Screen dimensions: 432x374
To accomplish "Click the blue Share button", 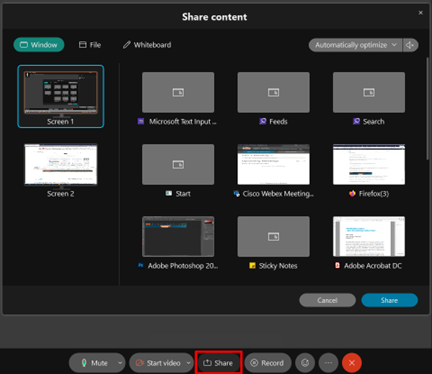I will (389, 300).
